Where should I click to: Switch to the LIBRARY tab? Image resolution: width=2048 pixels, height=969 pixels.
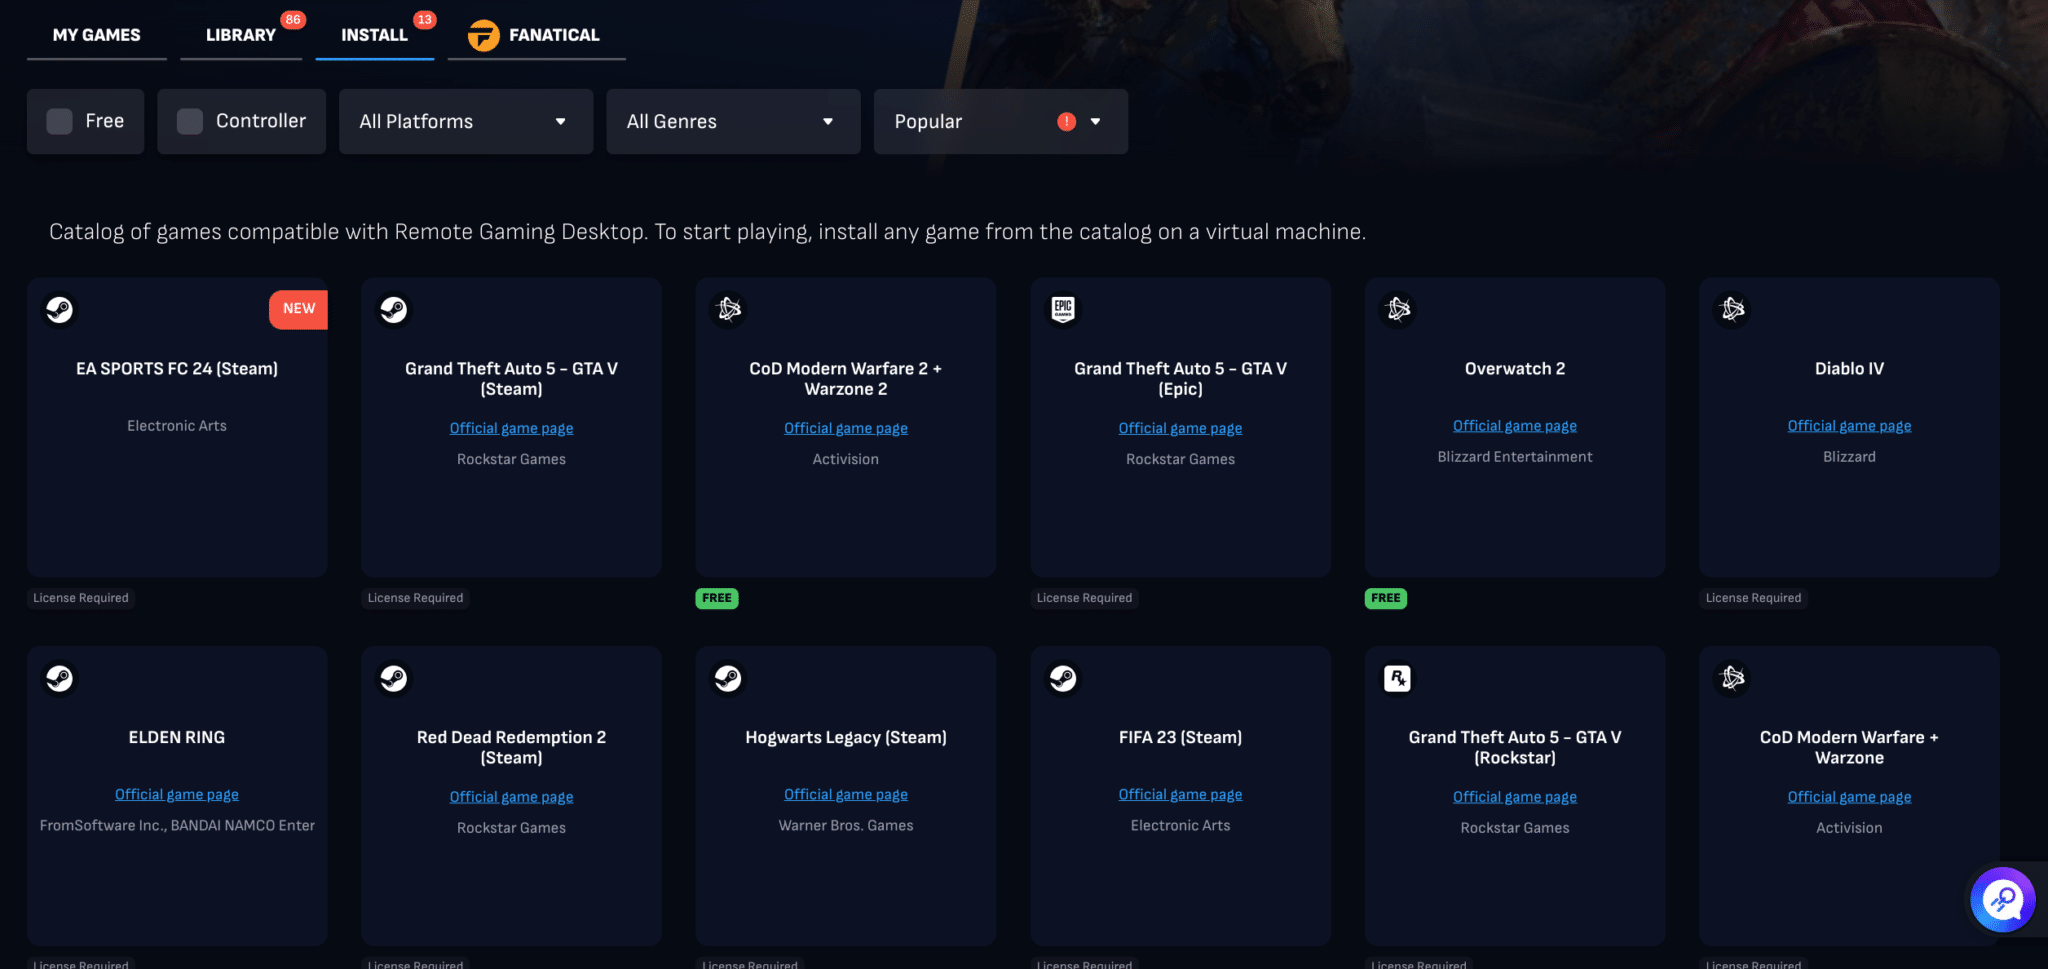click(240, 34)
